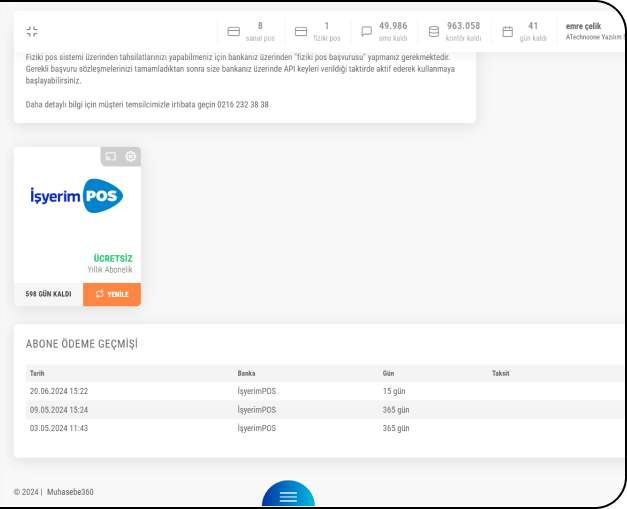The height and width of the screenshot is (509, 627).
Task: Click the Gün column header
Action: (x=388, y=373)
